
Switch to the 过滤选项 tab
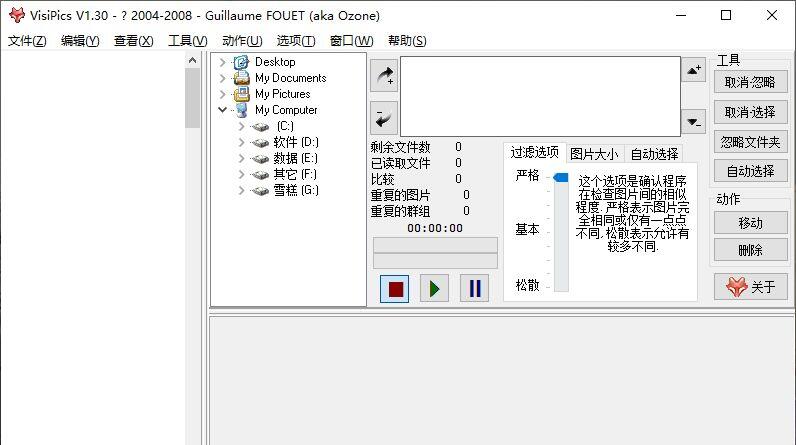click(x=535, y=152)
